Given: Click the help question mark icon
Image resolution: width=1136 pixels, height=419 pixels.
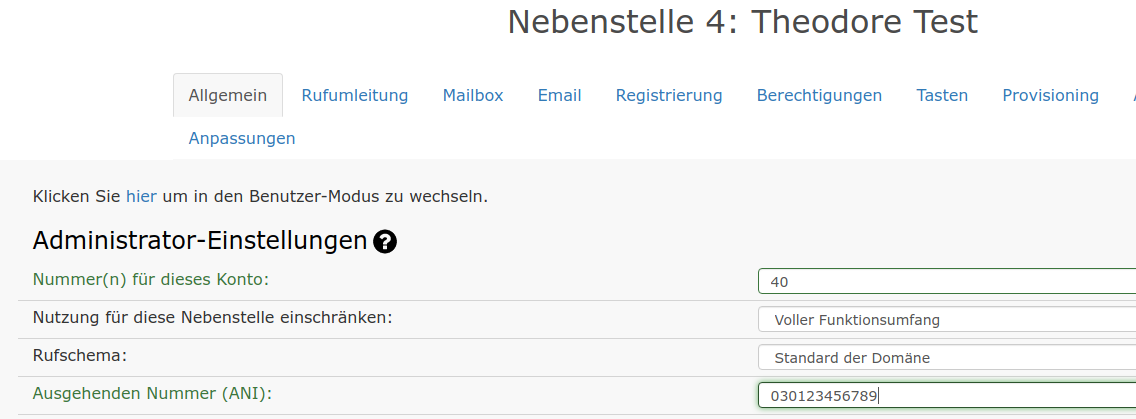Looking at the screenshot, I should click(x=385, y=241).
